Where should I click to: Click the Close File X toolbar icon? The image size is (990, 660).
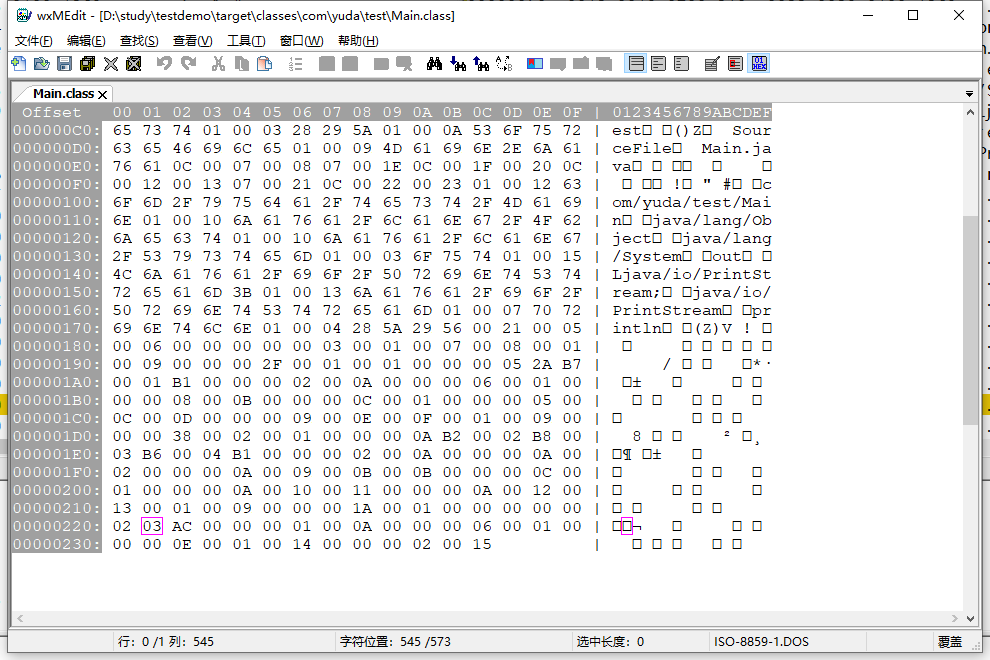(x=111, y=64)
